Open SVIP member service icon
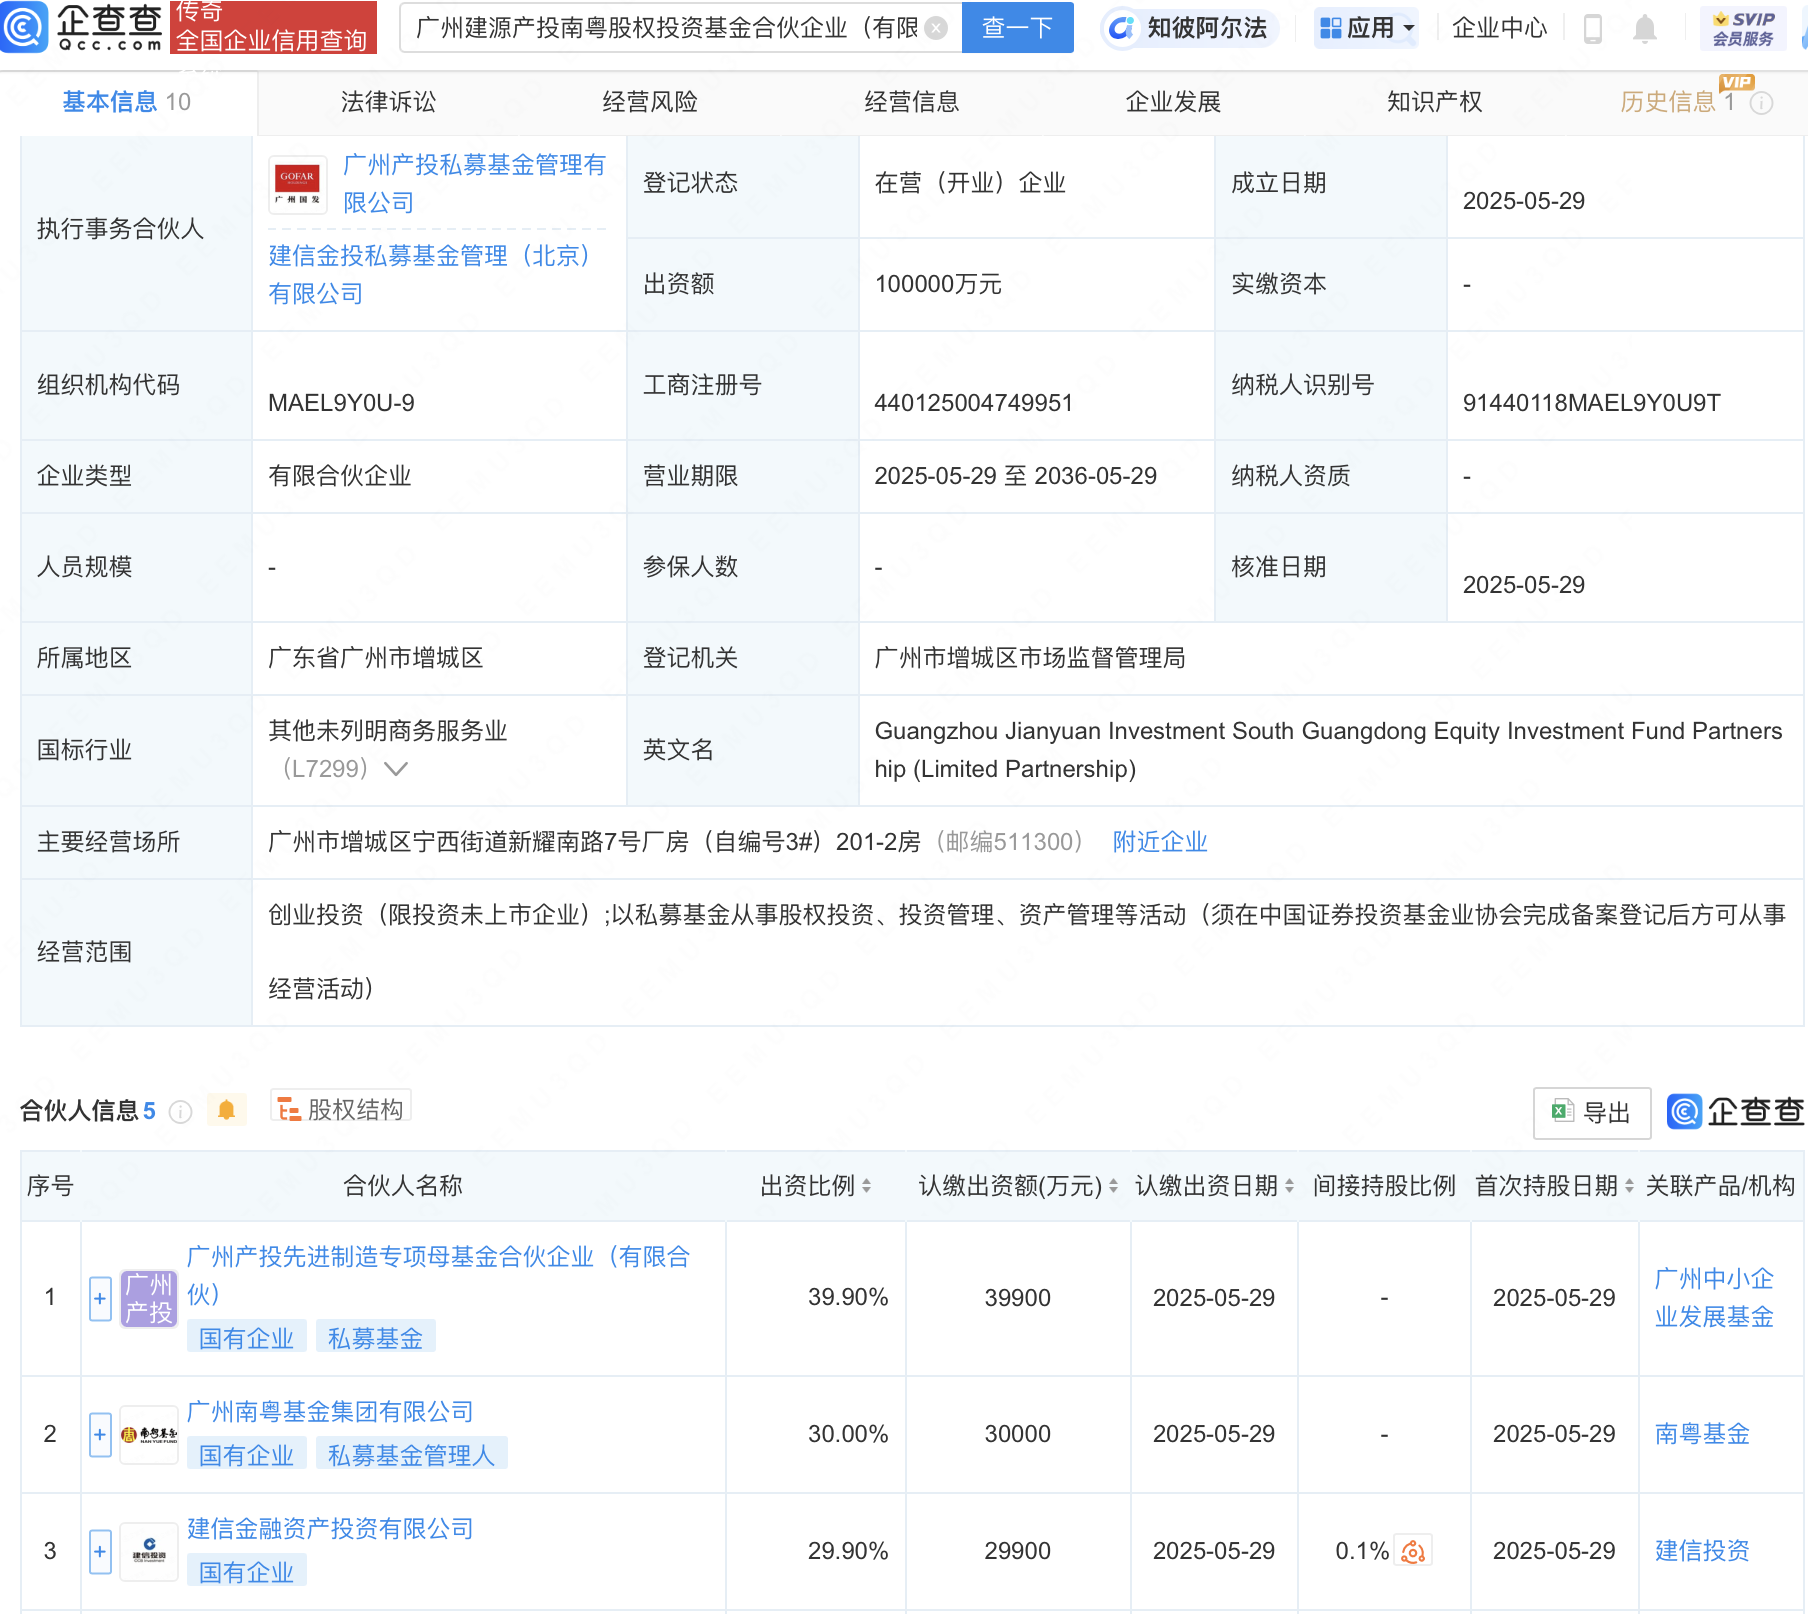 (1743, 28)
